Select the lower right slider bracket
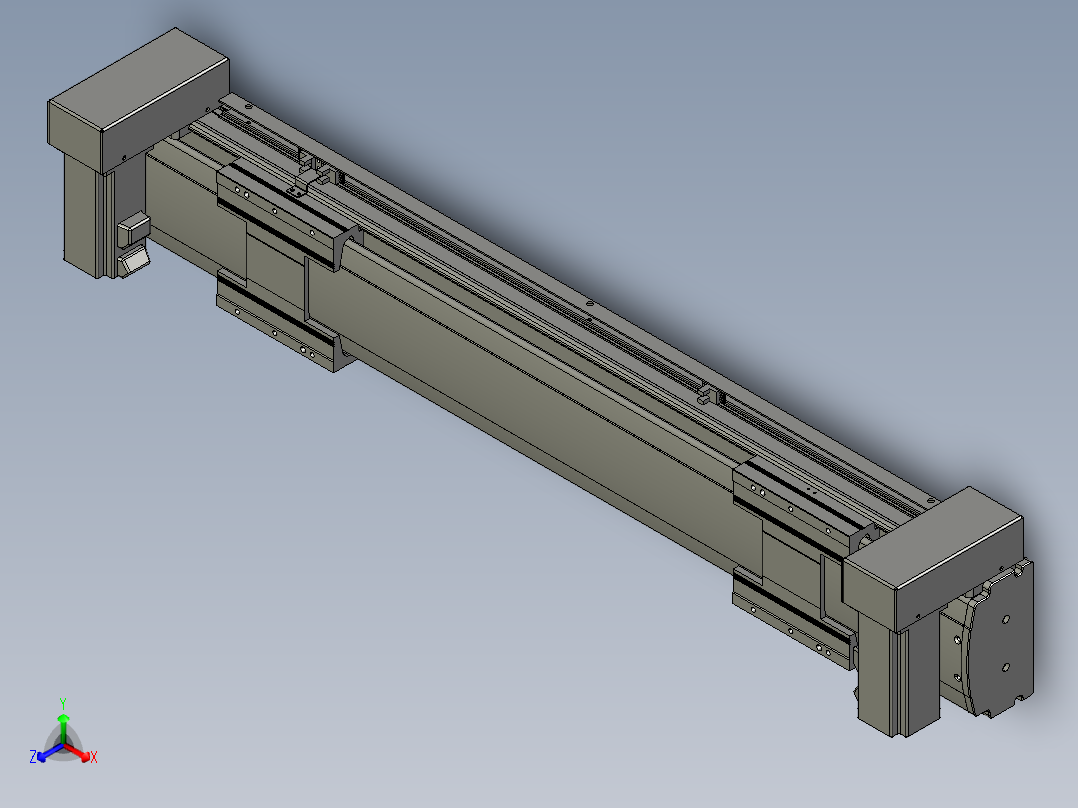 click(794, 618)
